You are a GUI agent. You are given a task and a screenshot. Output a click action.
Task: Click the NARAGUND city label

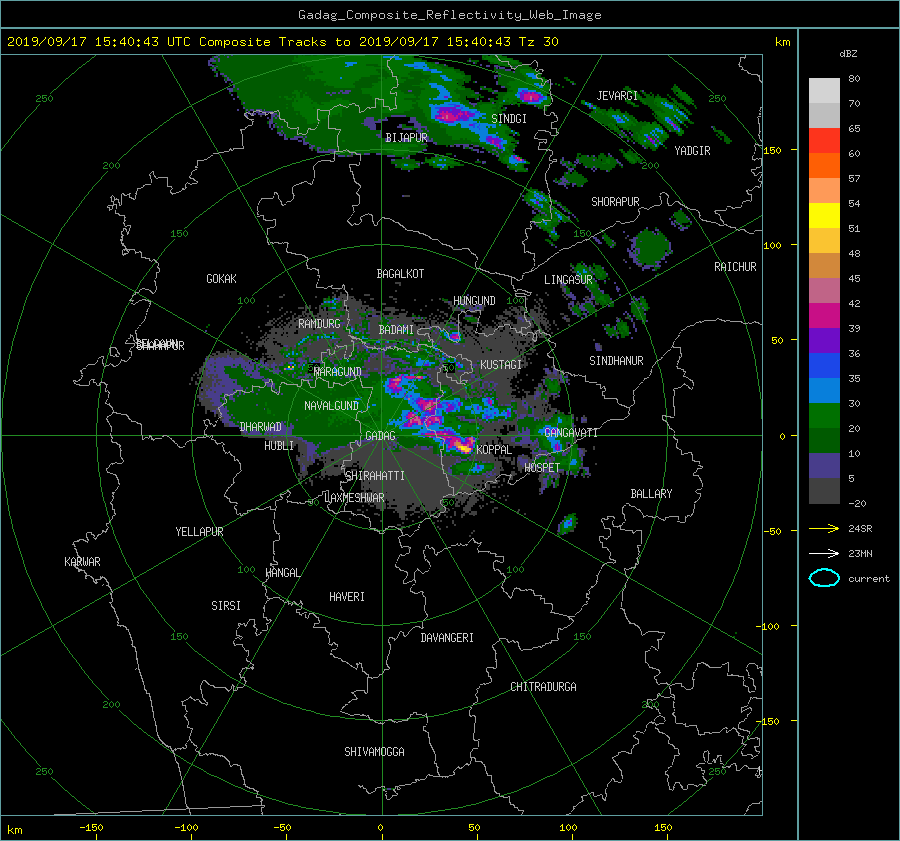pos(338,372)
